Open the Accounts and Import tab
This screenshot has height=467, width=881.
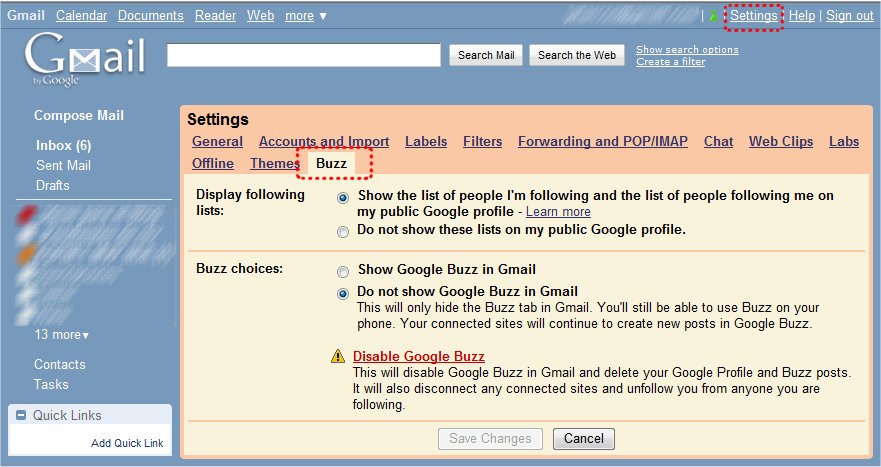coord(324,142)
